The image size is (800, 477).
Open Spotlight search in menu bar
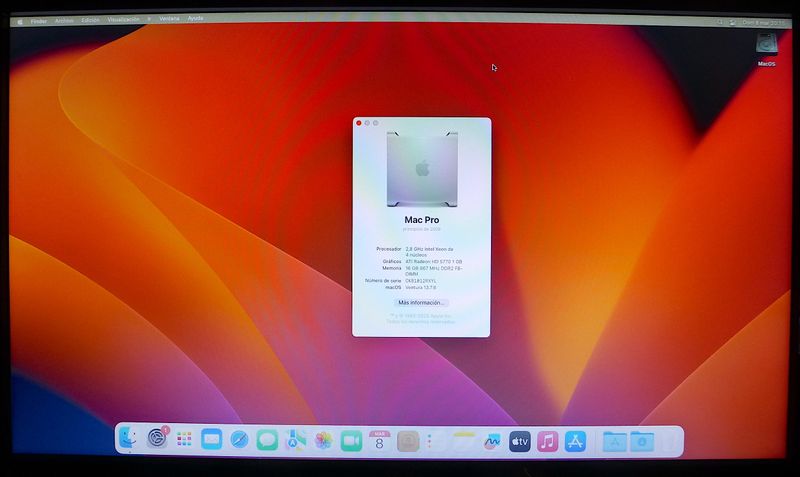tap(720, 22)
